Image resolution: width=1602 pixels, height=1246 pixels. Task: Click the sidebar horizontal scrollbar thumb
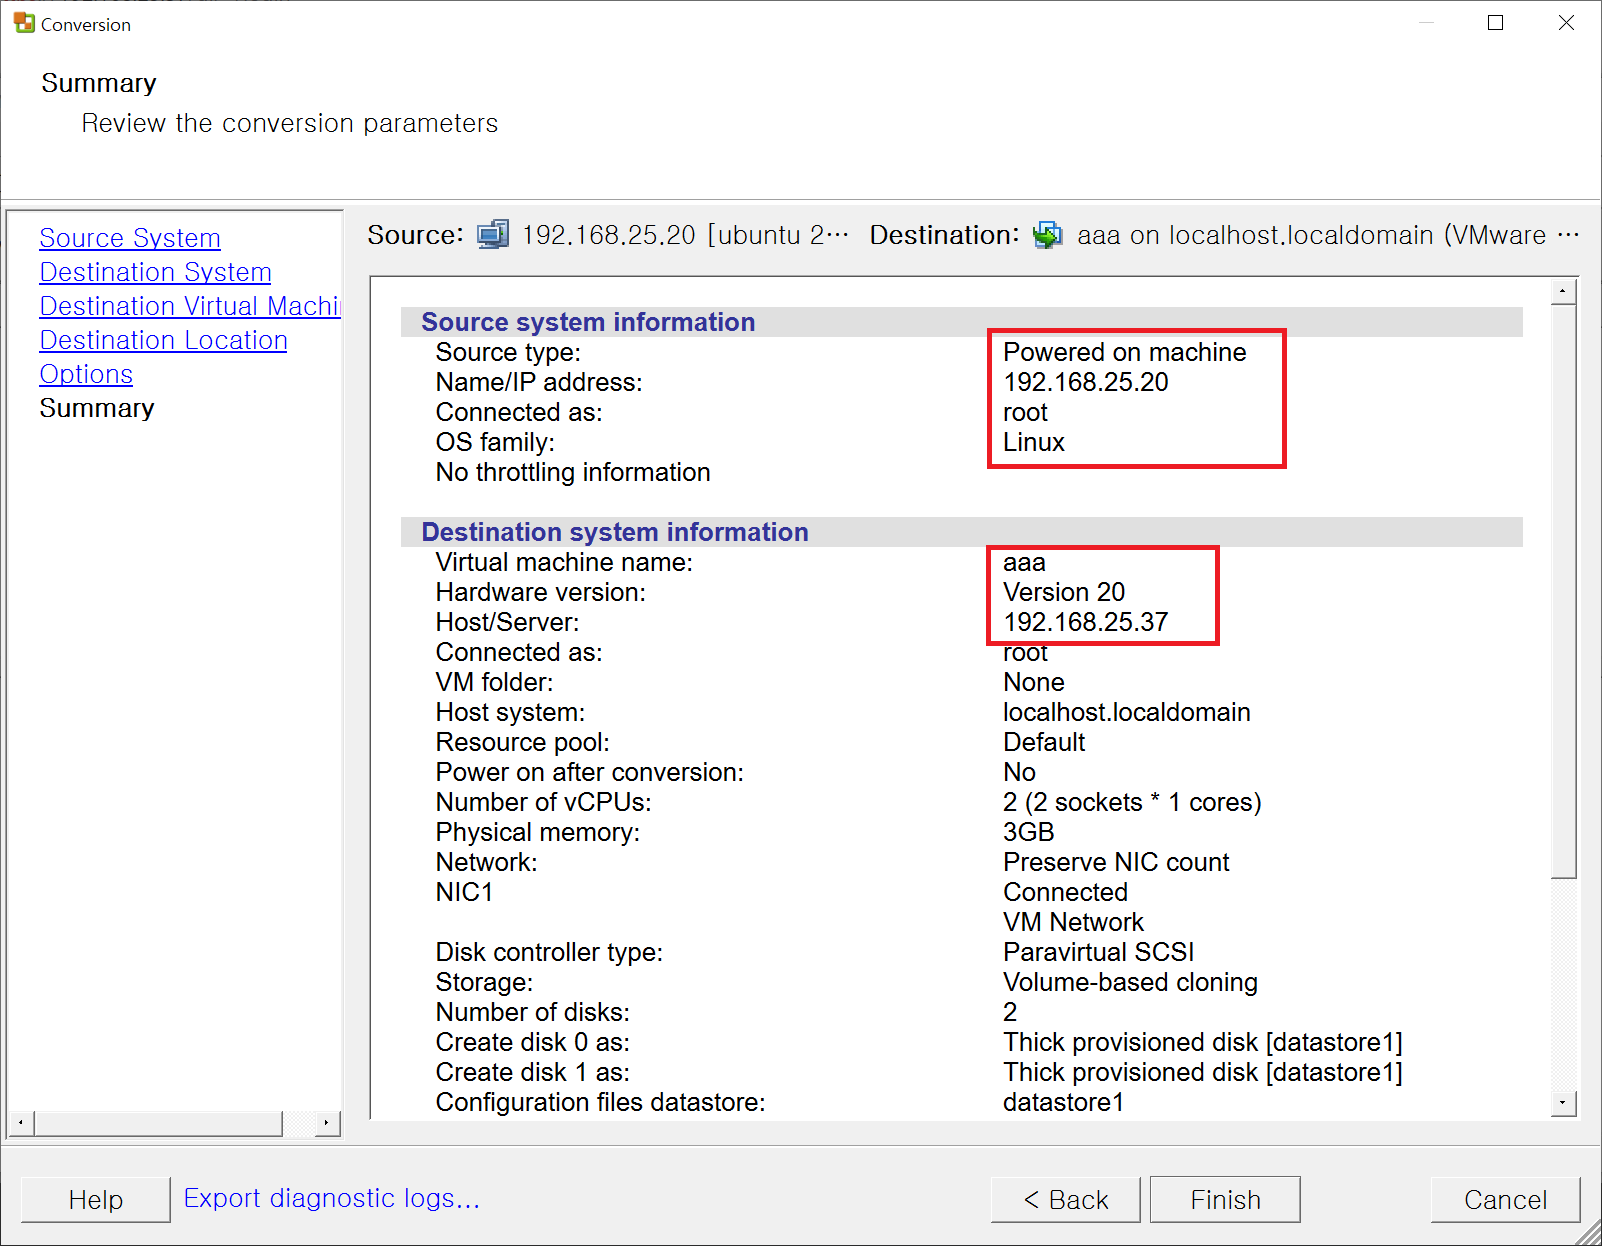158,1124
